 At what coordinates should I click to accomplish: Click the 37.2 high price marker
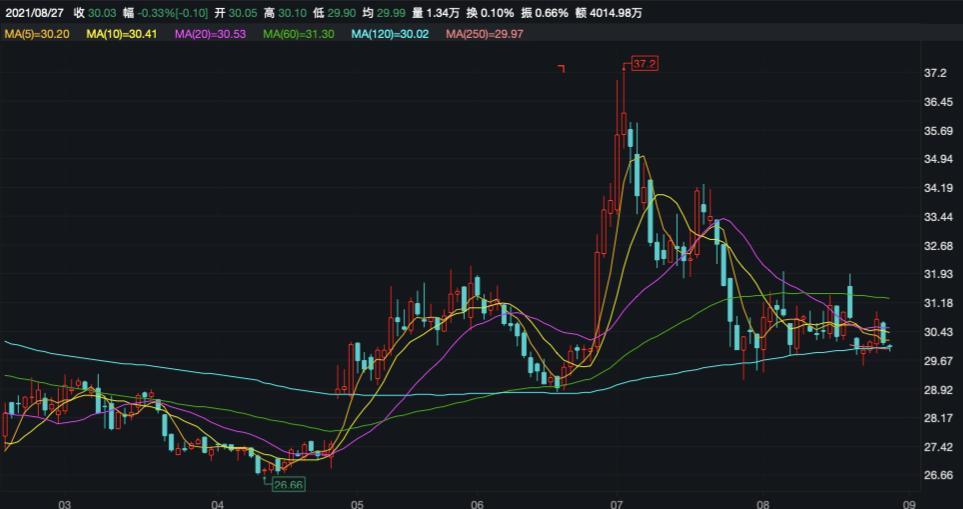pos(642,64)
